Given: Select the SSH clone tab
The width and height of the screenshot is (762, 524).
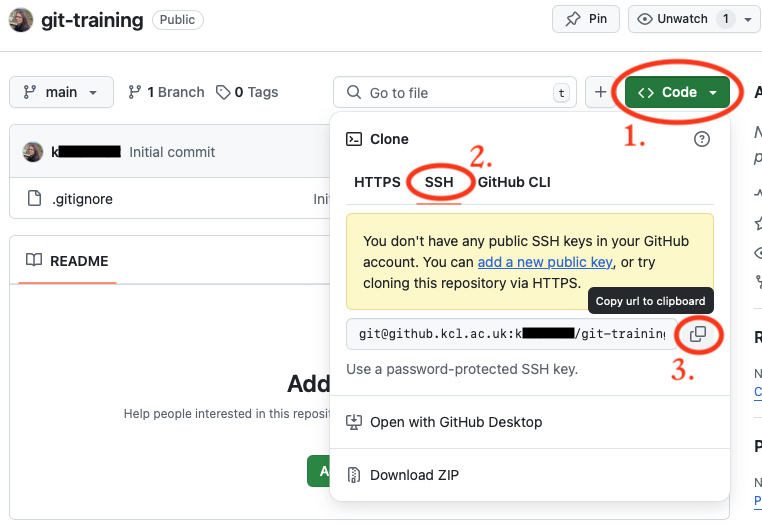Looking at the screenshot, I should (439, 182).
